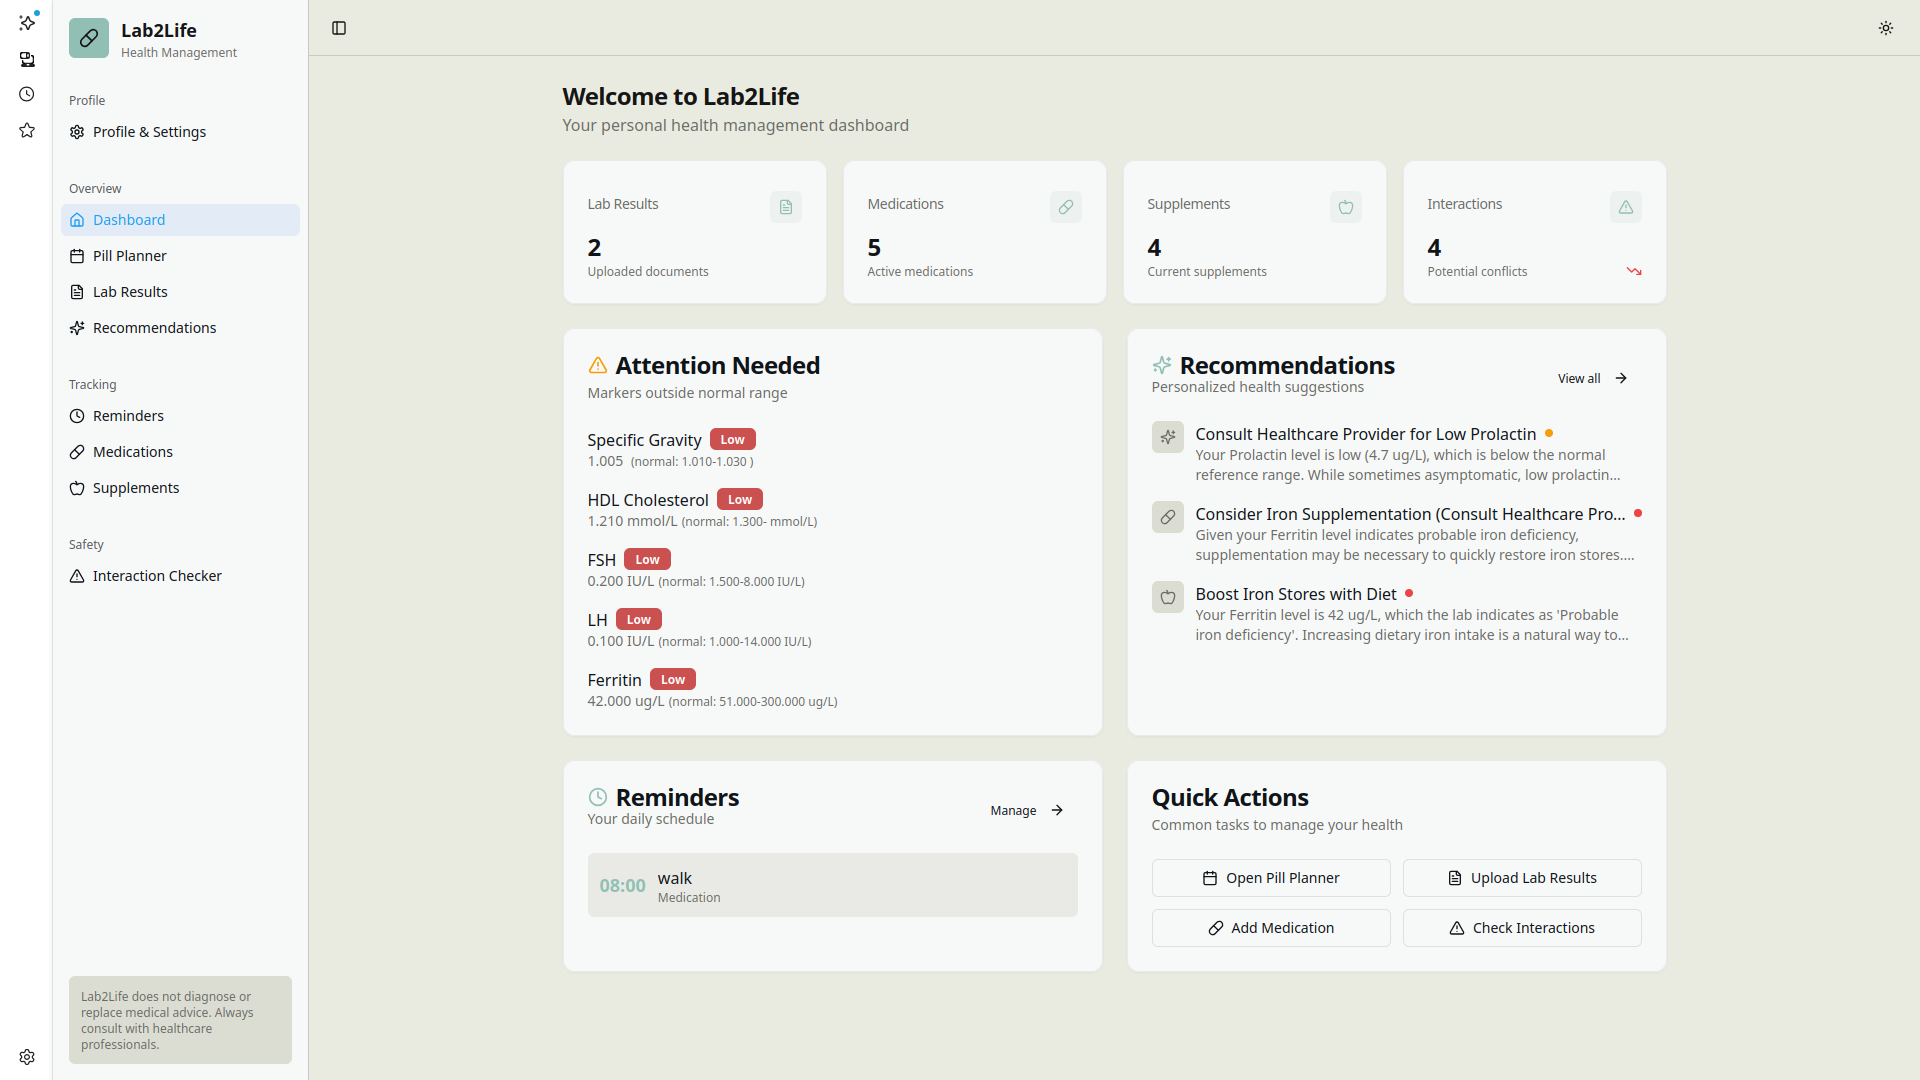Open settings gear at bottom left
1920x1080 pixels.
coord(27,1057)
